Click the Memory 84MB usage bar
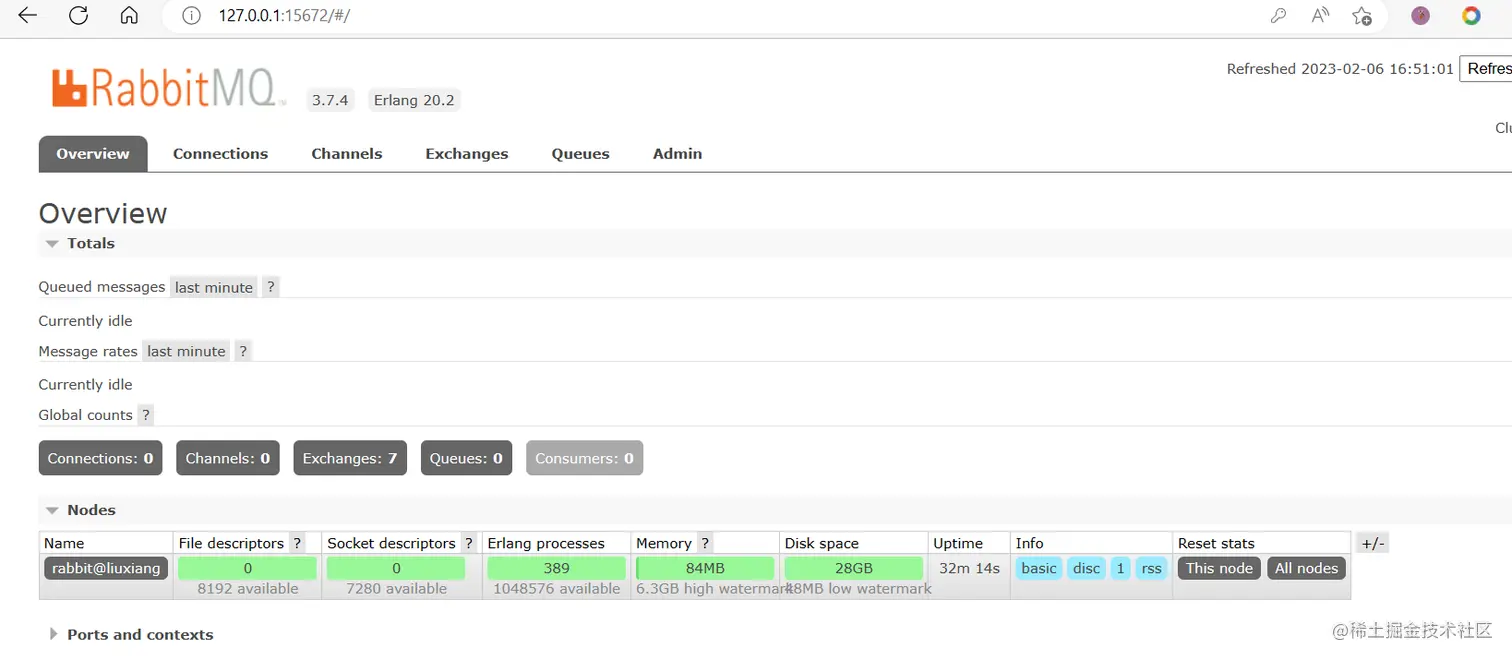This screenshot has height=660, width=1512. coord(705,568)
